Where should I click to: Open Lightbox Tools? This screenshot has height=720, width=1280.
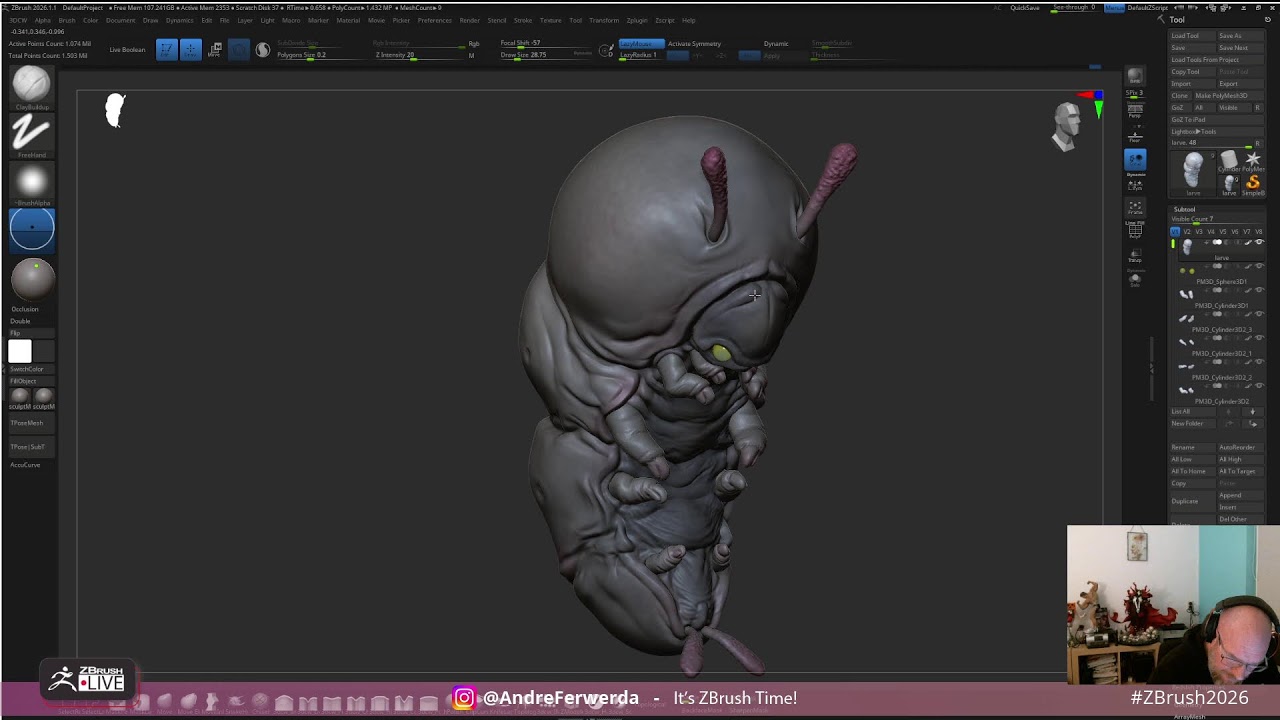1216,132
